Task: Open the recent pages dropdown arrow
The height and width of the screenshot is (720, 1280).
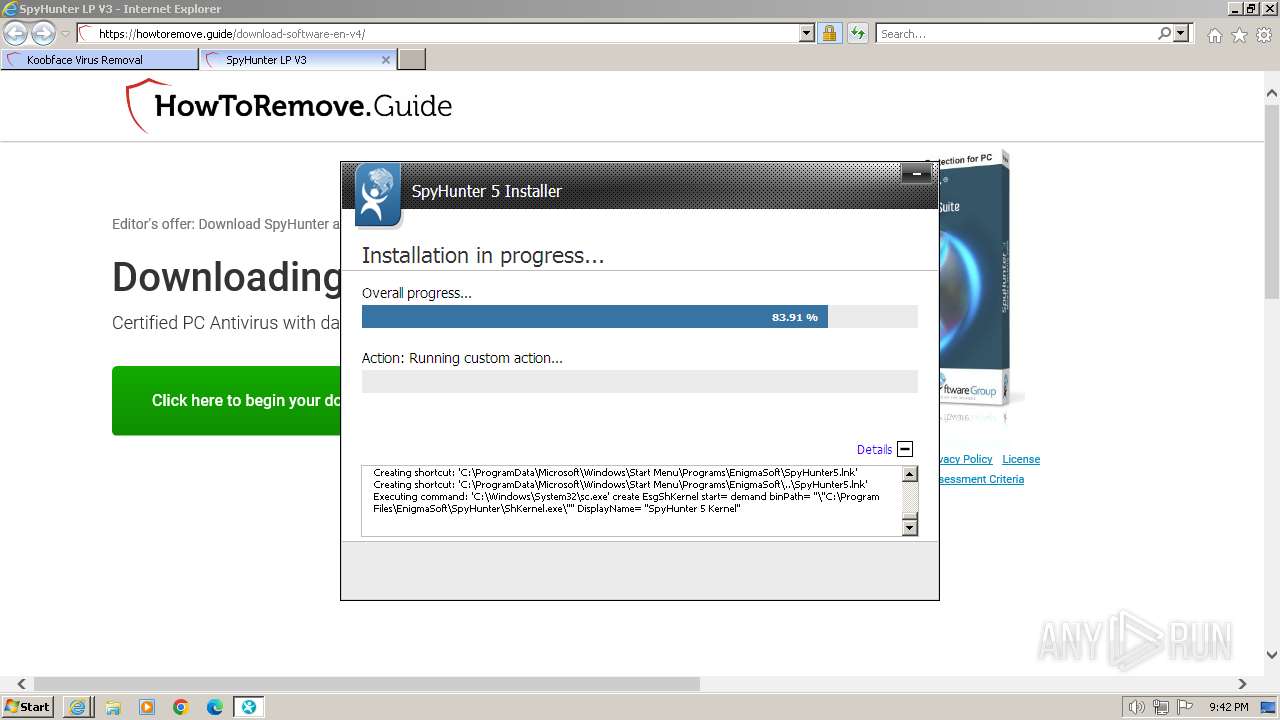Action: pyautogui.click(x=65, y=34)
